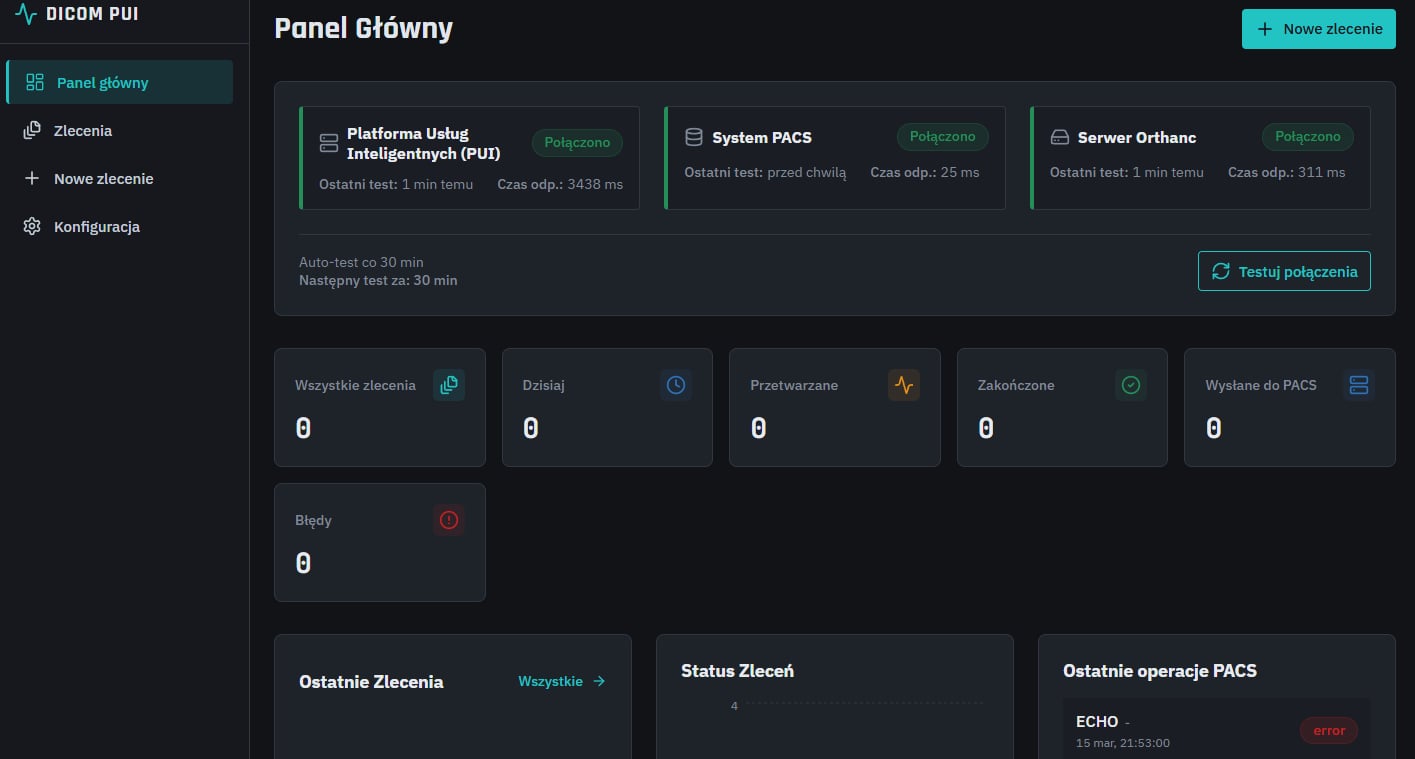
Task: Click the clock icon in Dzisiaj card
Action: (x=676, y=385)
